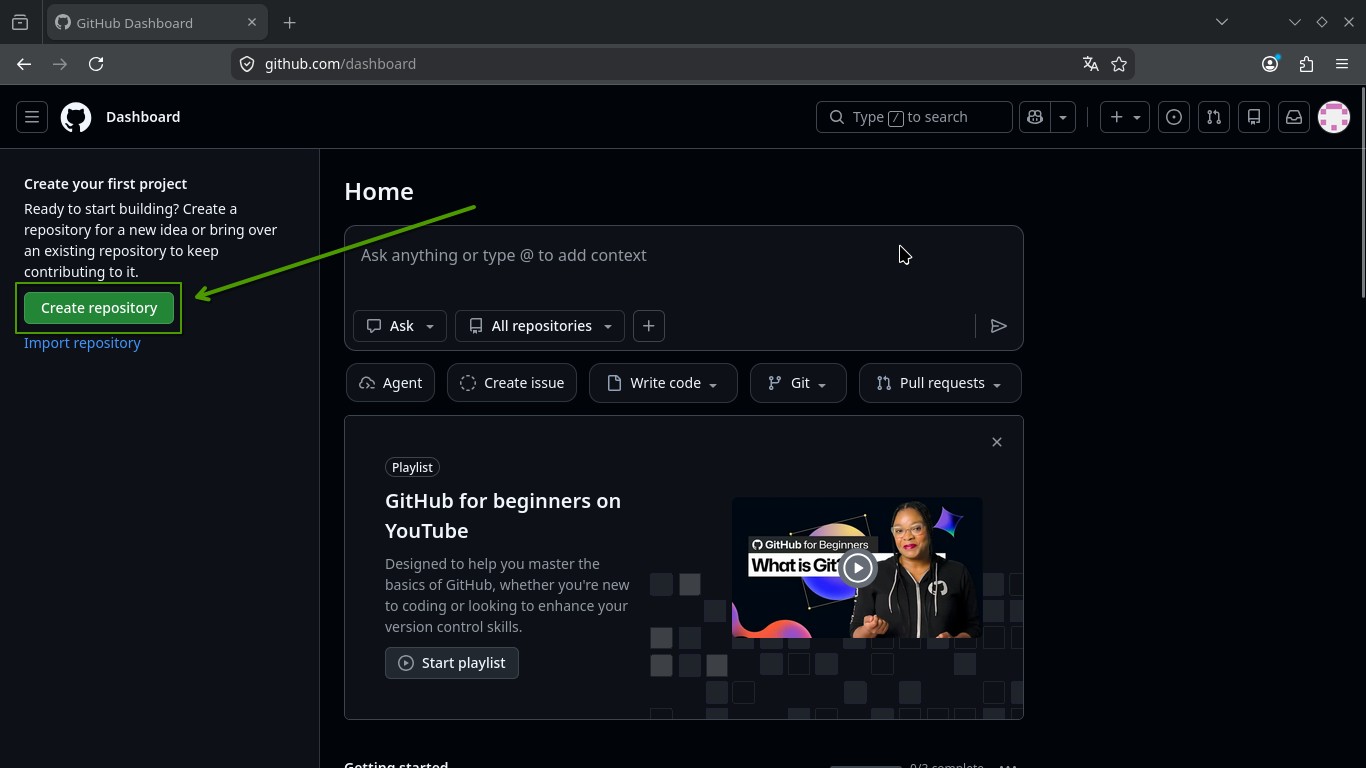Select the Create issue quick action

click(512, 383)
